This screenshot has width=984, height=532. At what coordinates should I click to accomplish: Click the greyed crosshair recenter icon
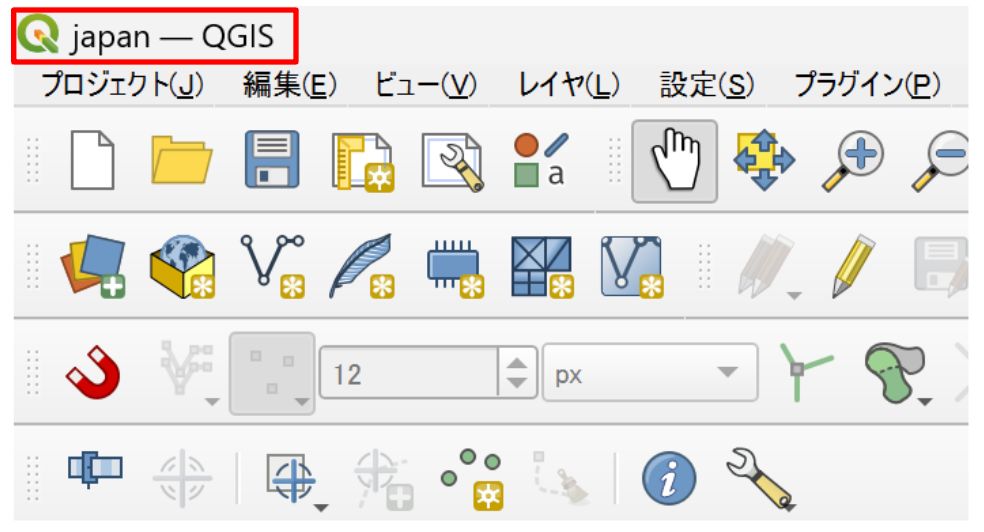(183, 478)
